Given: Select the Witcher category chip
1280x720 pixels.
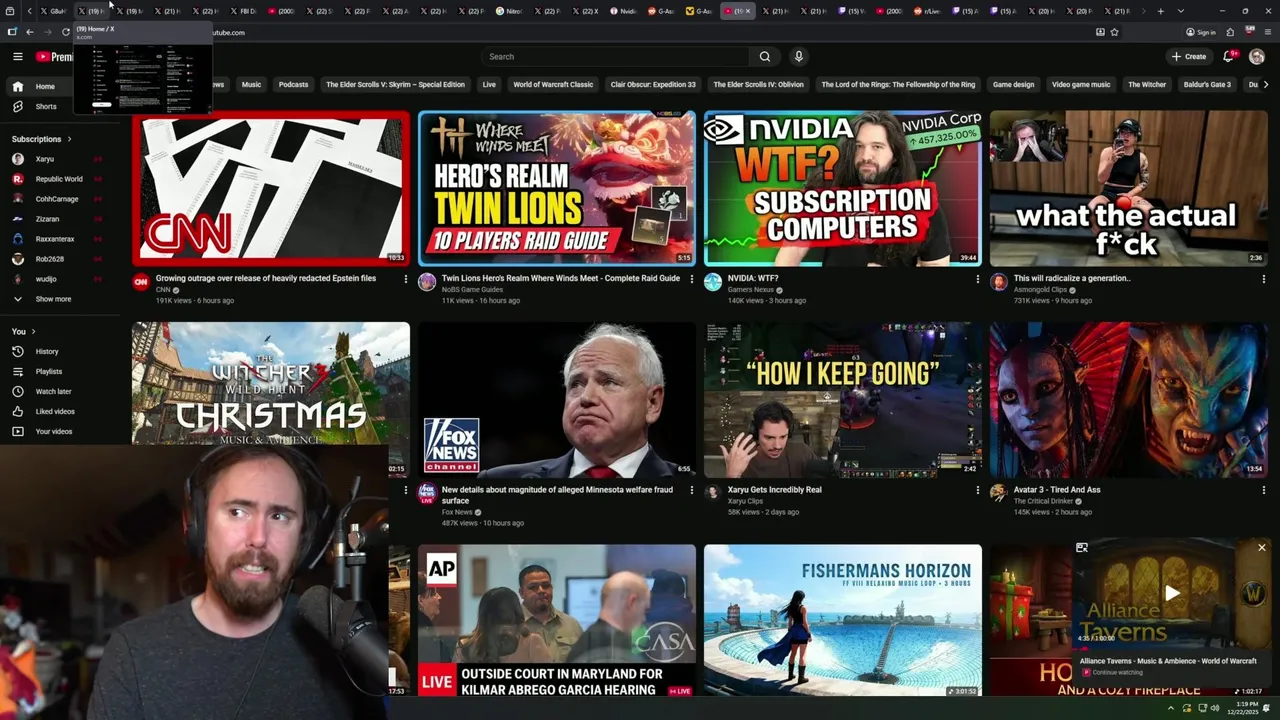Looking at the screenshot, I should pos(1147,85).
